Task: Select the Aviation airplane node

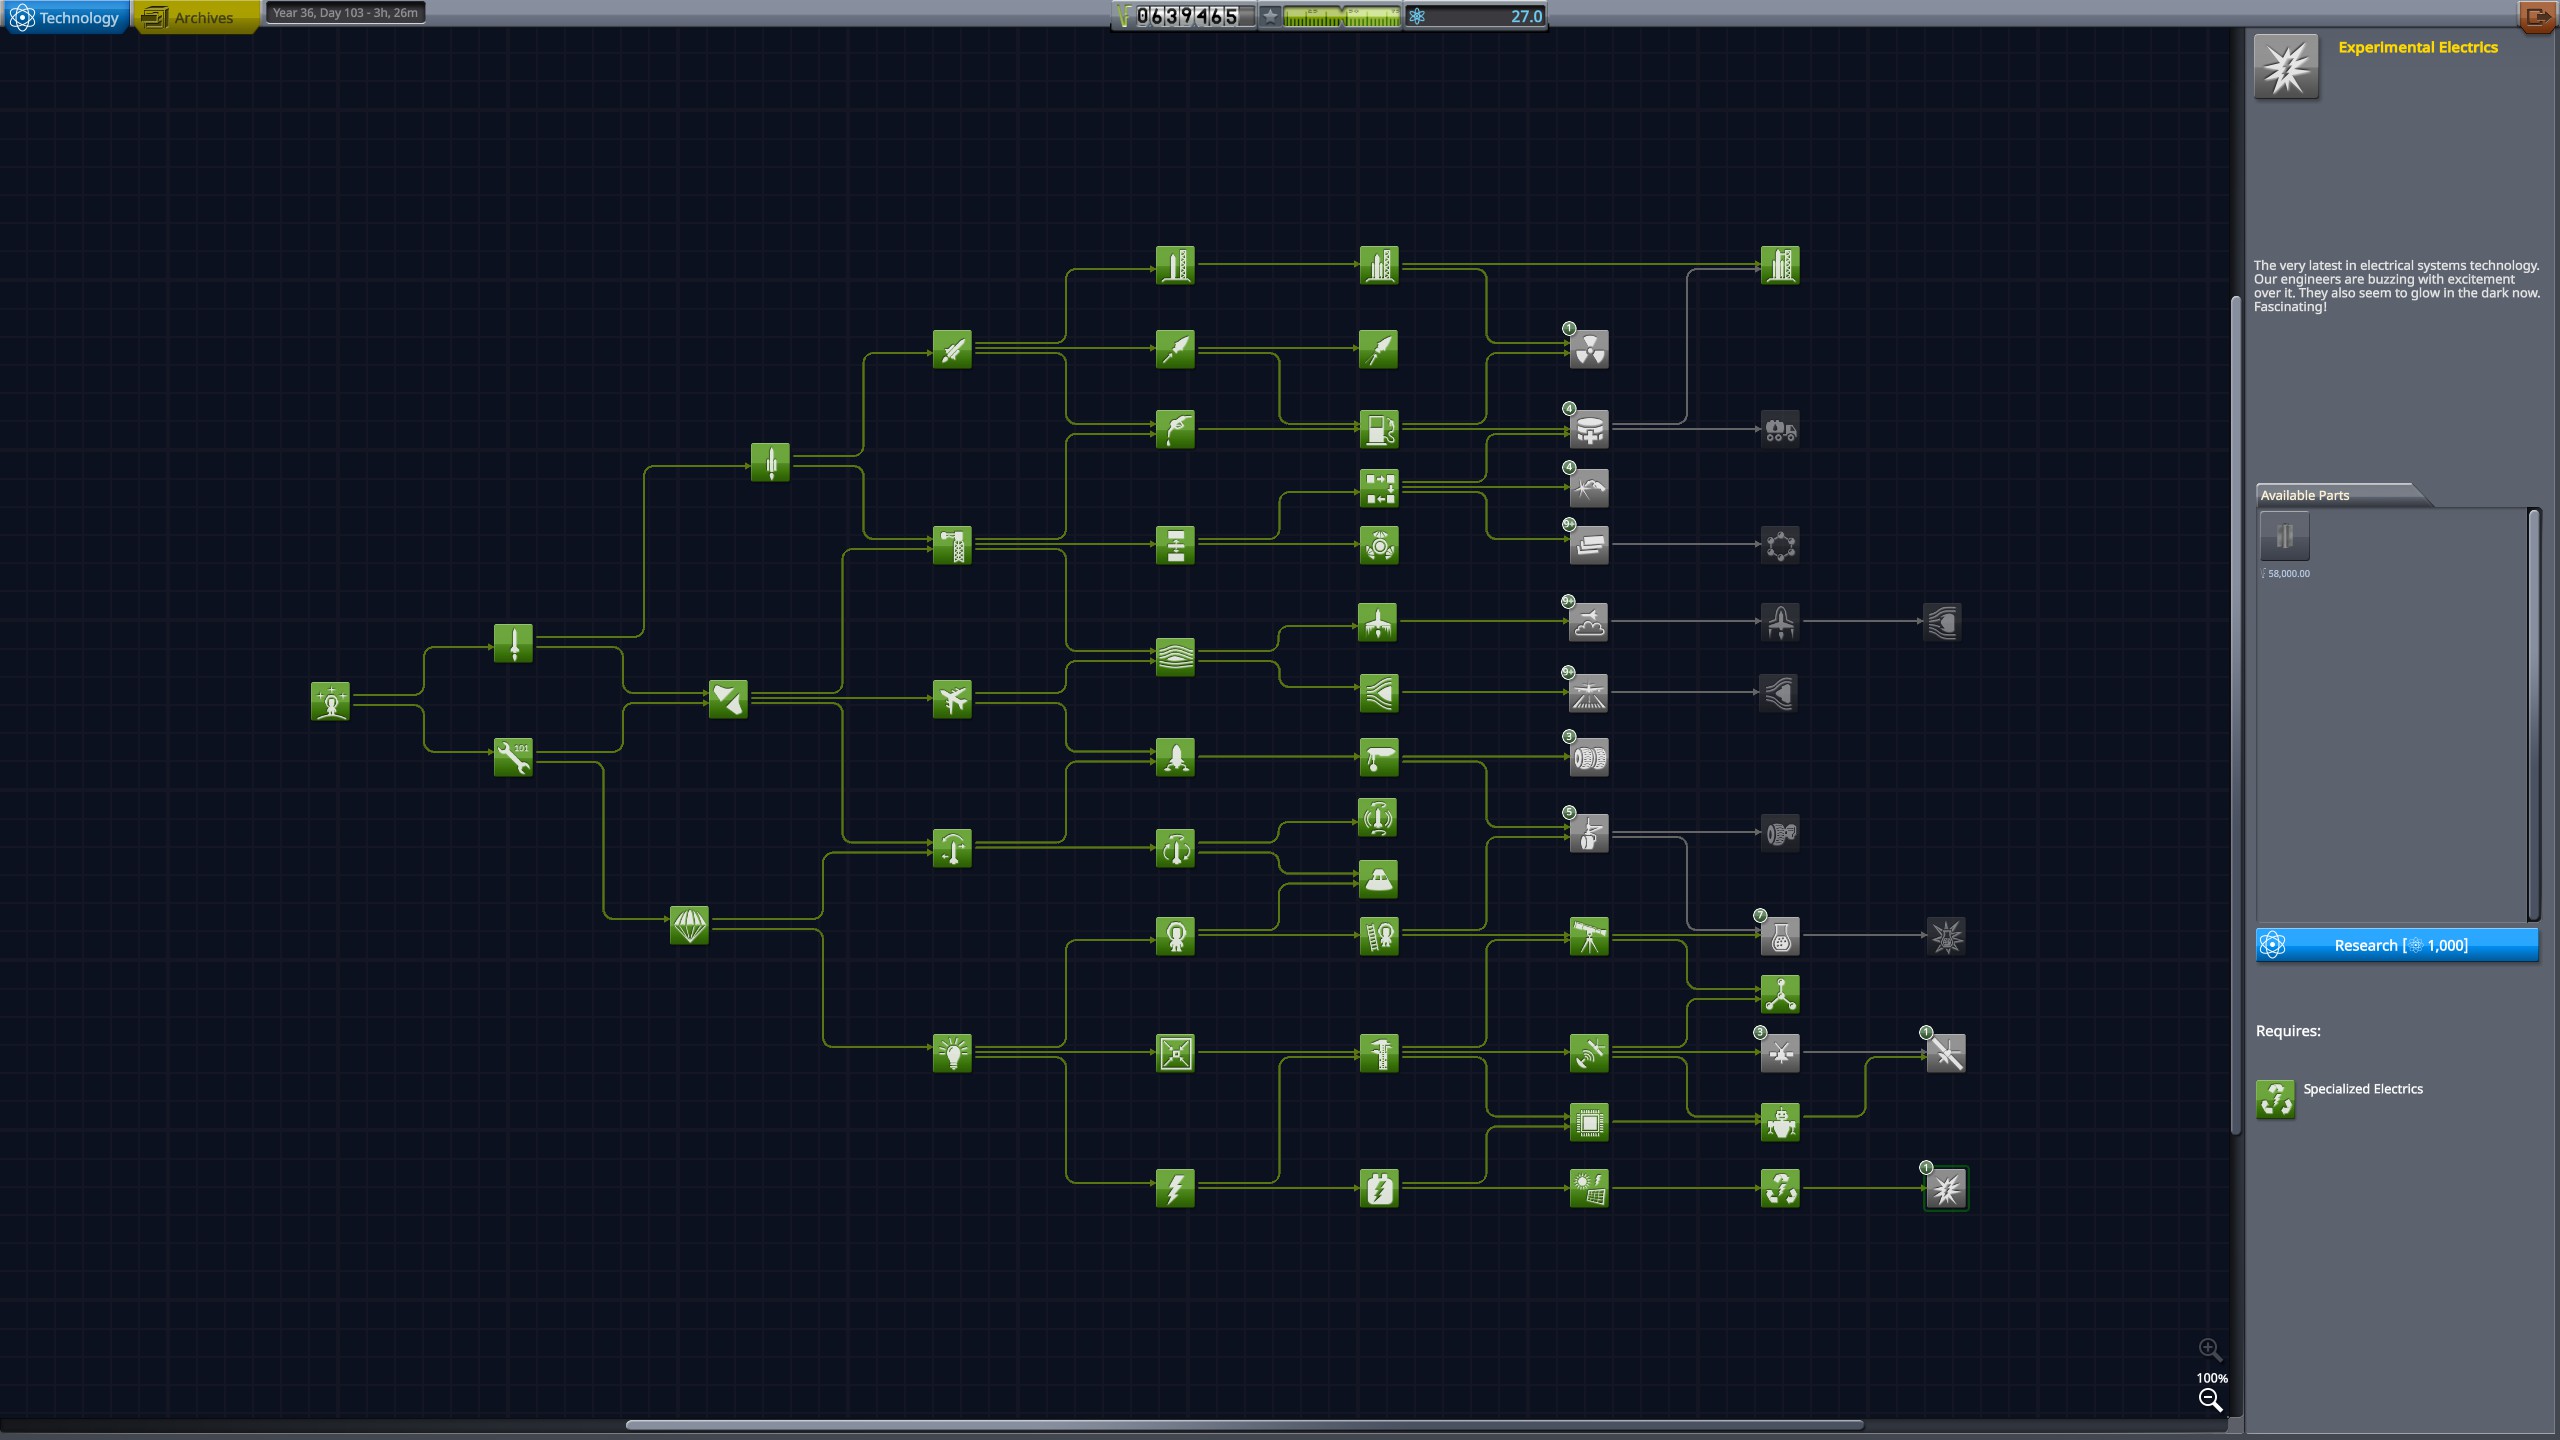Action: pos(952,699)
